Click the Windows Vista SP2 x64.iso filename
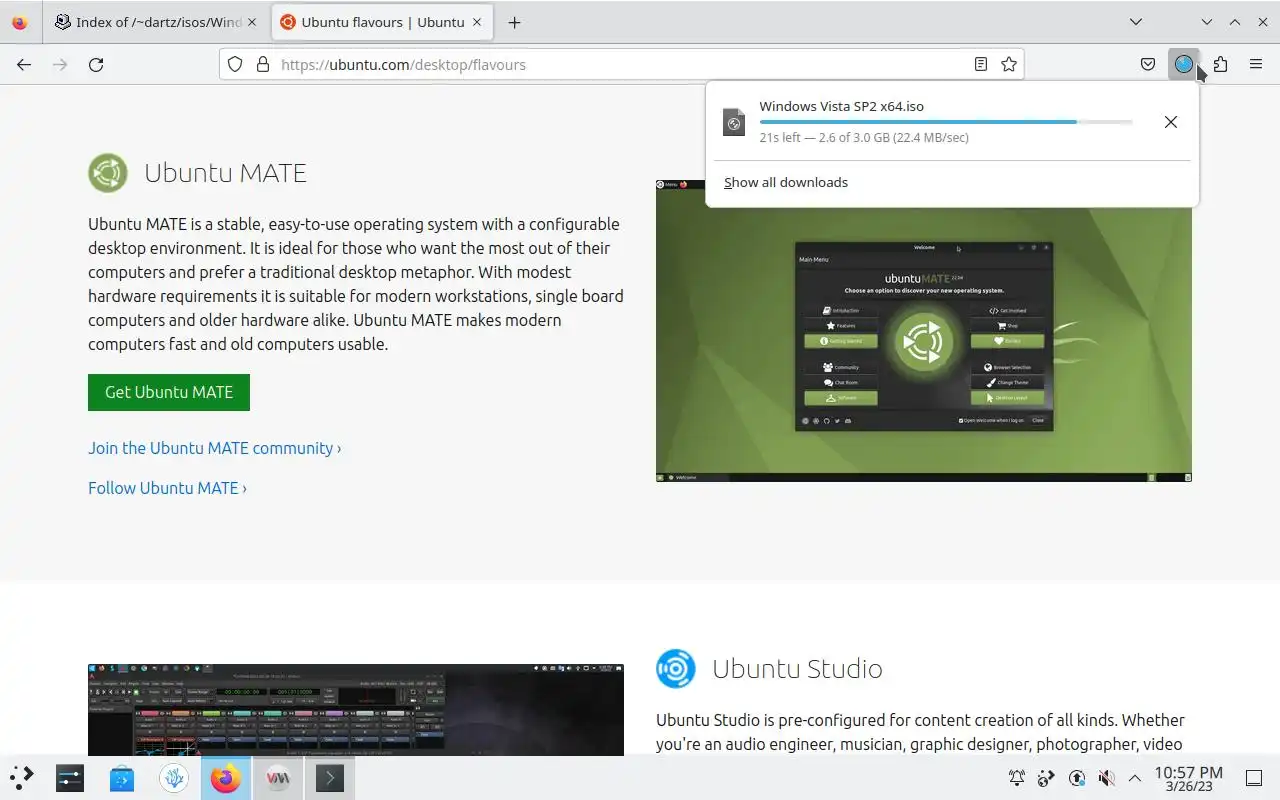Viewport: 1280px width, 800px height. 841,106
